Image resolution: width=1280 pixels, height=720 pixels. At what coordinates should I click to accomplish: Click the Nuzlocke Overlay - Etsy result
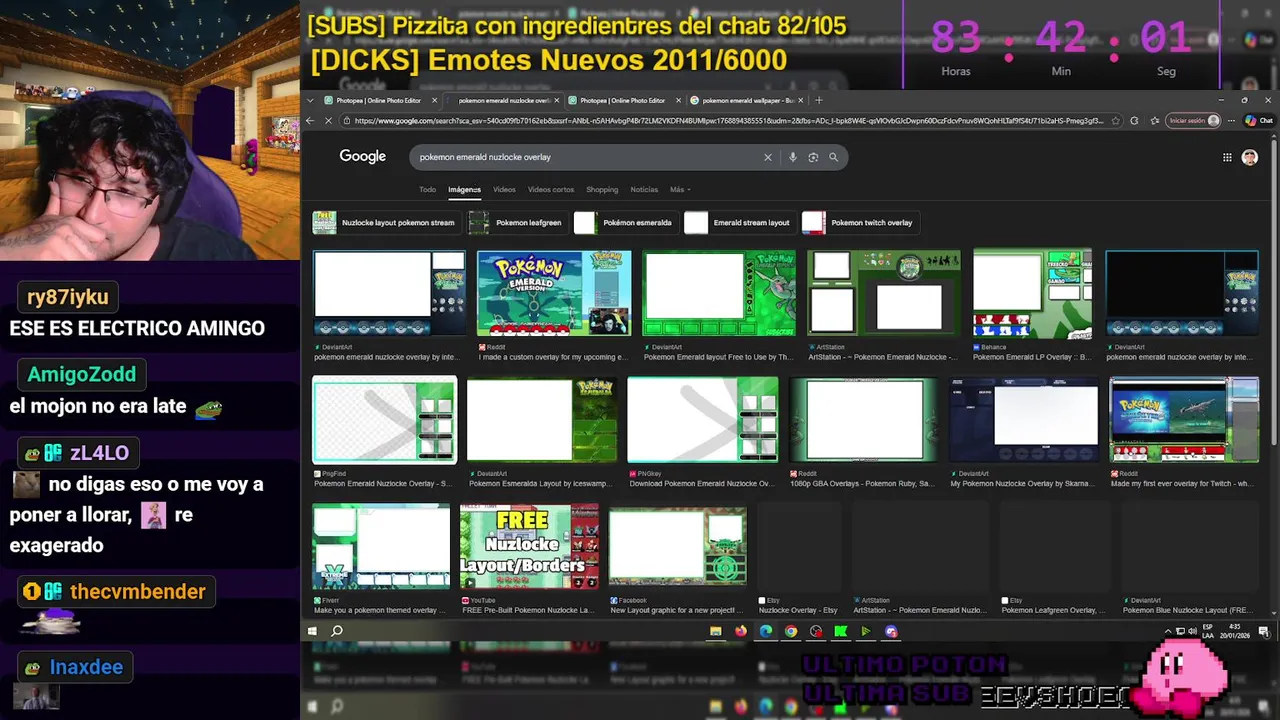tap(798, 610)
